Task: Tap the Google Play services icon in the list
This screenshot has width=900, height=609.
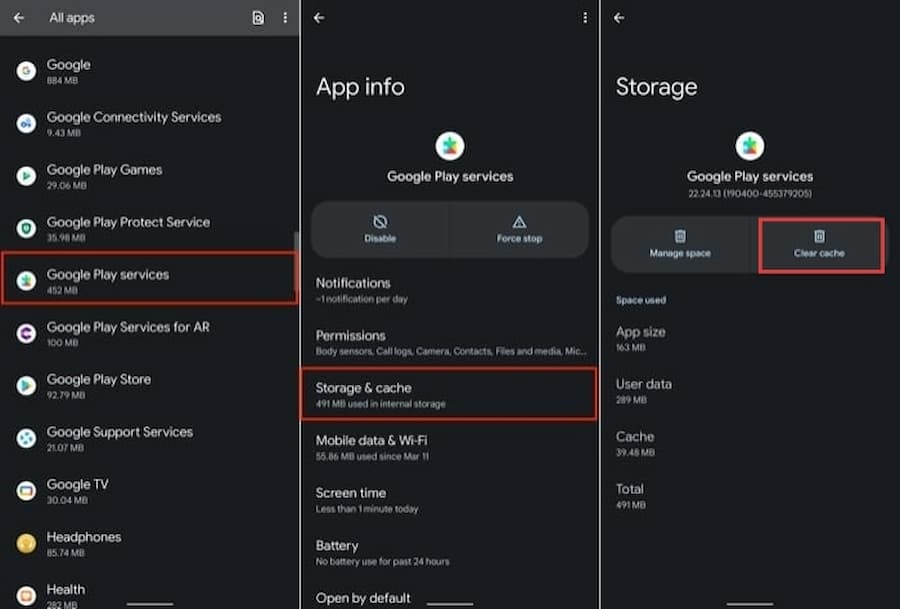Action: pos(26,281)
